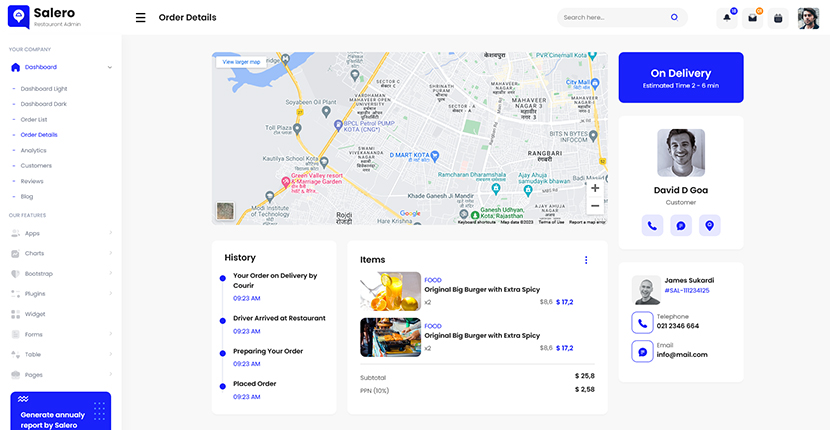
Task: Click the On Delivery status button
Action: tap(681, 78)
